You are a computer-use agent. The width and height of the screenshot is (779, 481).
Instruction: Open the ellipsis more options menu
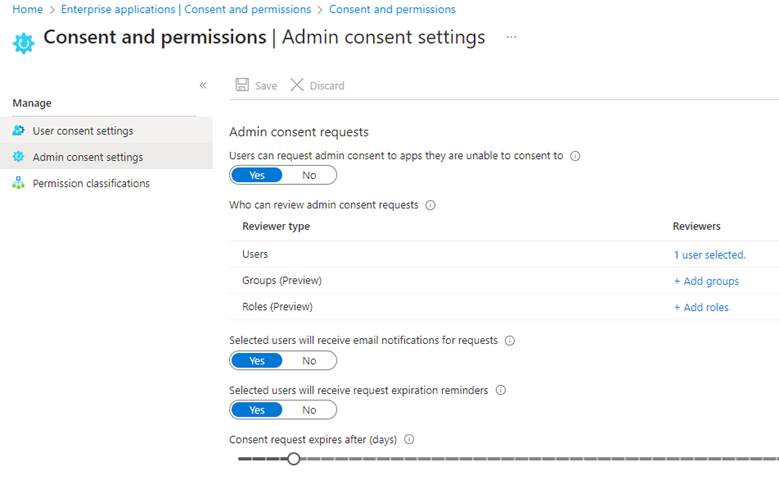click(x=511, y=37)
